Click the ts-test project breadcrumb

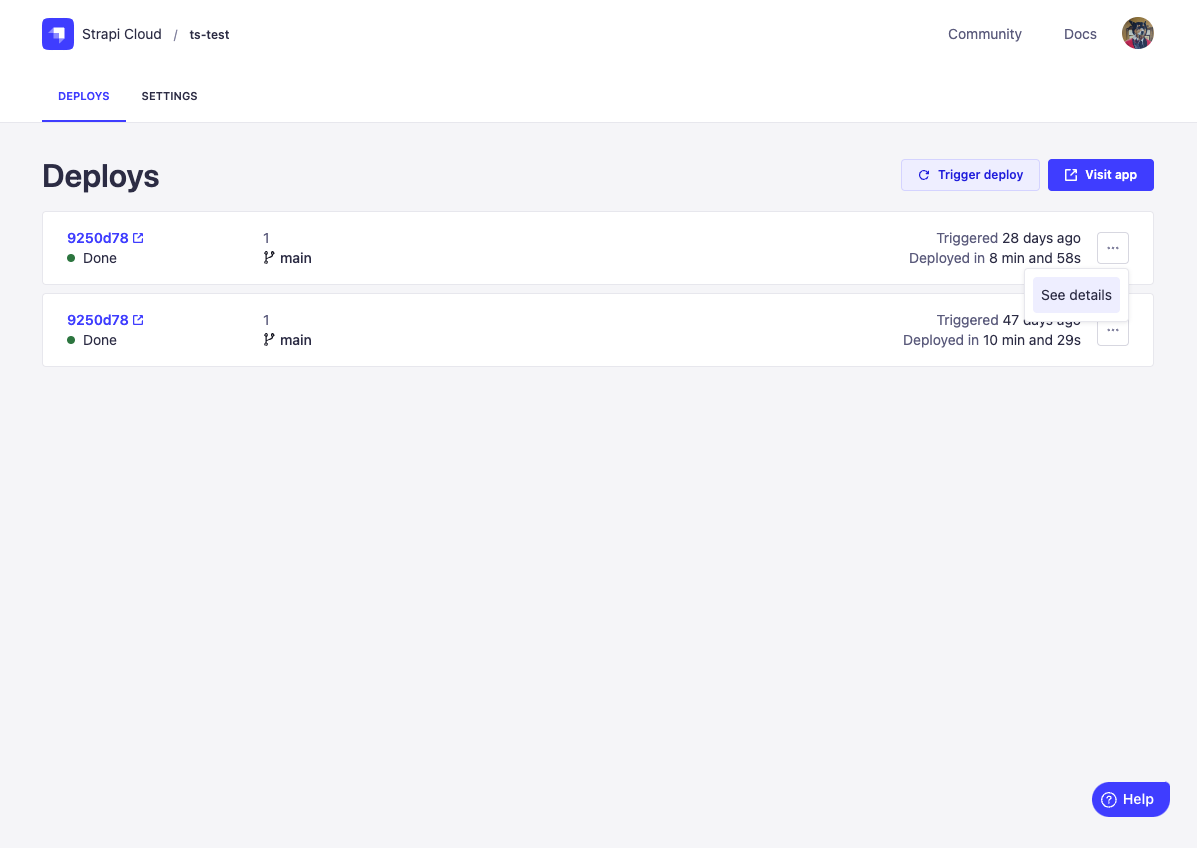coord(209,35)
